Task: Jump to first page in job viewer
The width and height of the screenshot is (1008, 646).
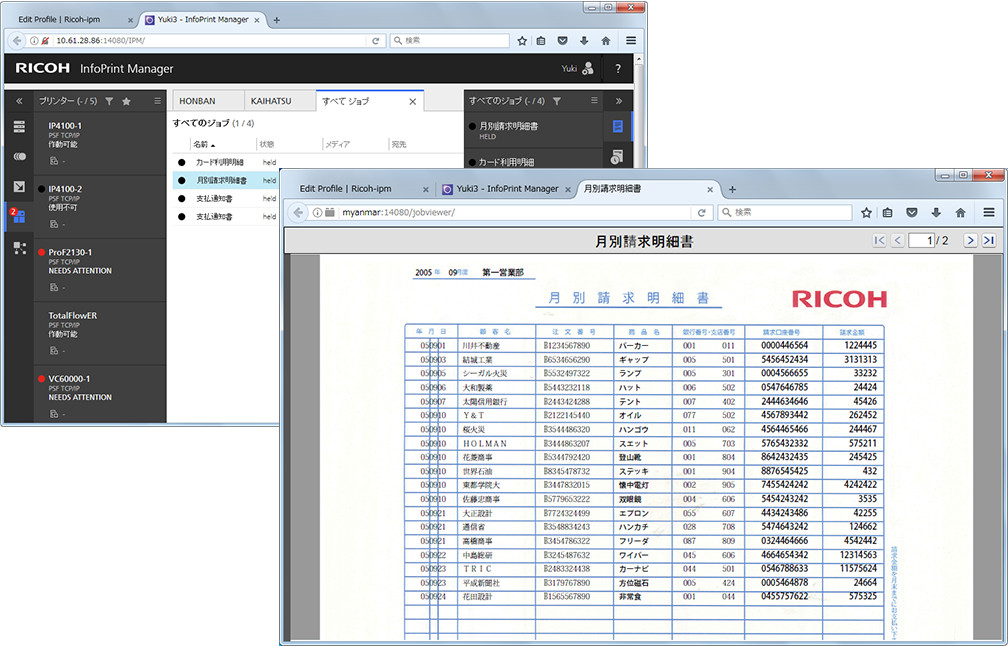Action: [x=879, y=240]
